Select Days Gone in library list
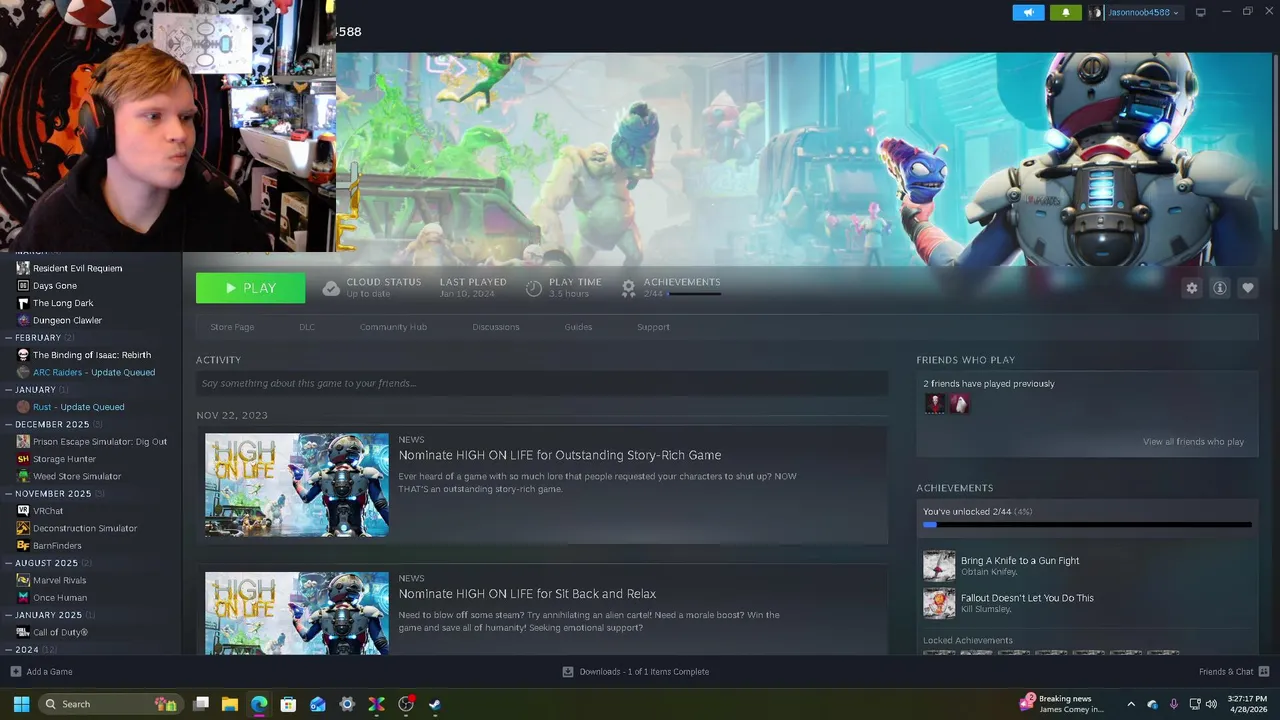Screen dimensions: 1280x720 pyautogui.click(x=55, y=285)
